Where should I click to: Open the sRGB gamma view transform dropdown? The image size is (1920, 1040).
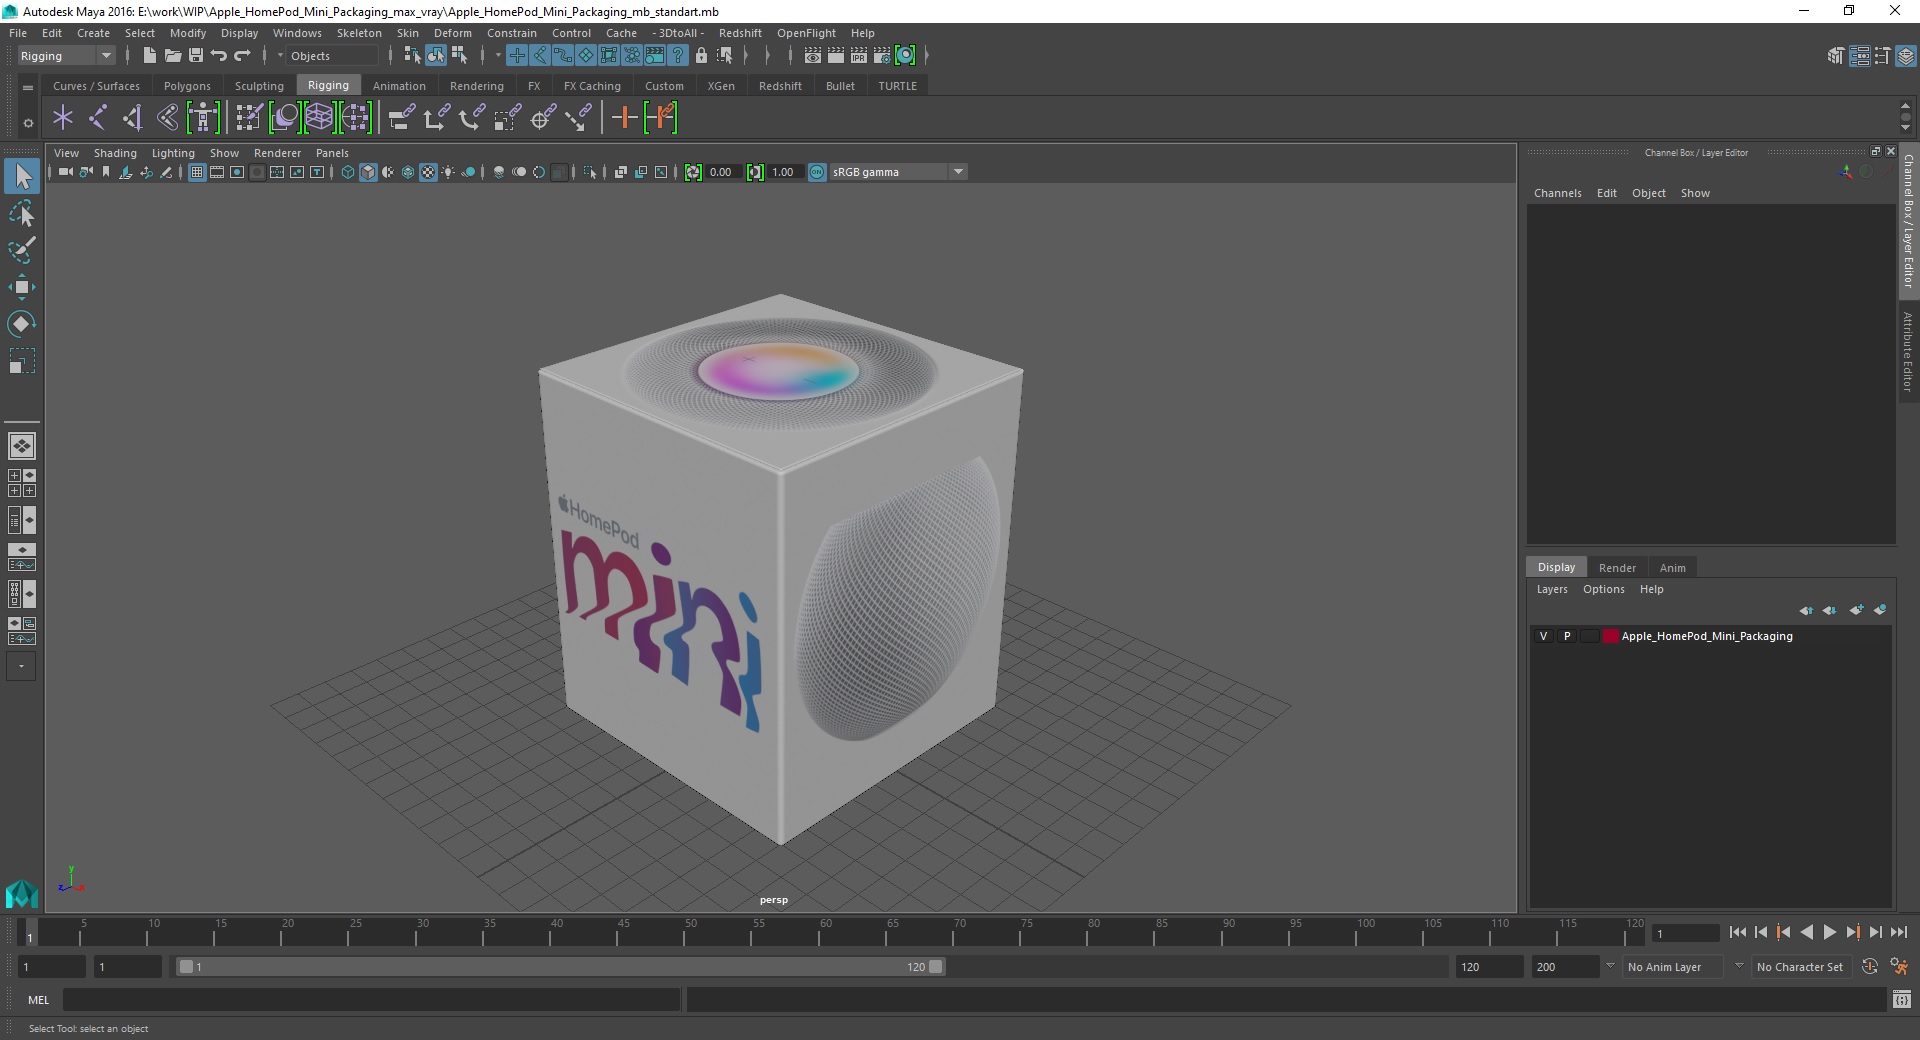[897, 172]
